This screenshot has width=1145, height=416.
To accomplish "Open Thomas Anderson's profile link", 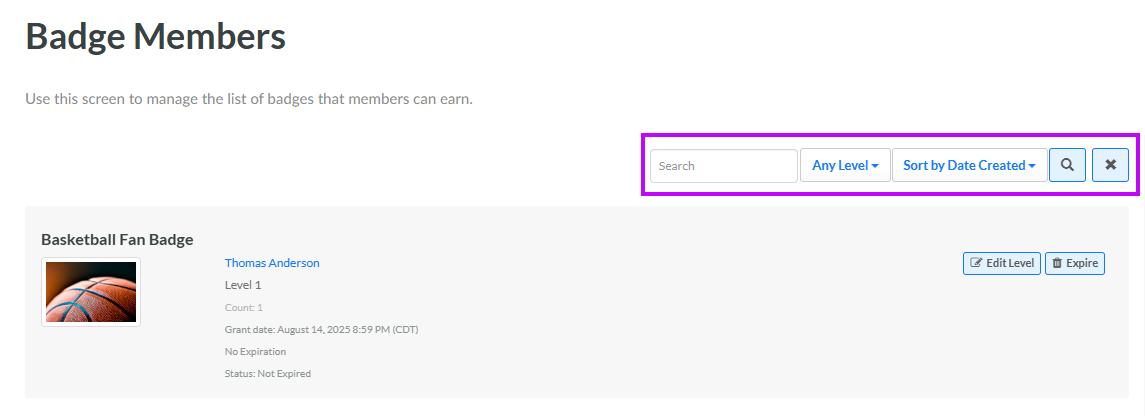I will click(x=272, y=263).
